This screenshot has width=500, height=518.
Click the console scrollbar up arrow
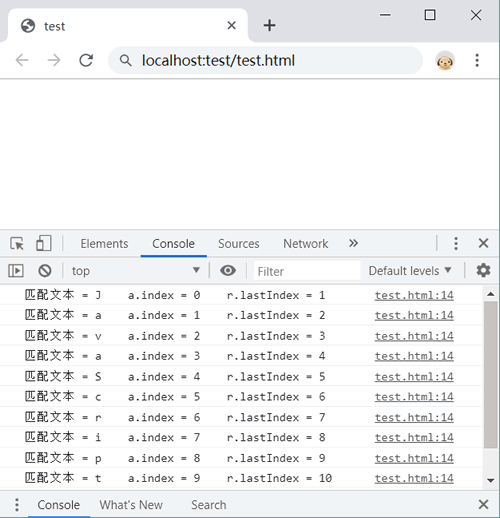pyautogui.click(x=490, y=294)
